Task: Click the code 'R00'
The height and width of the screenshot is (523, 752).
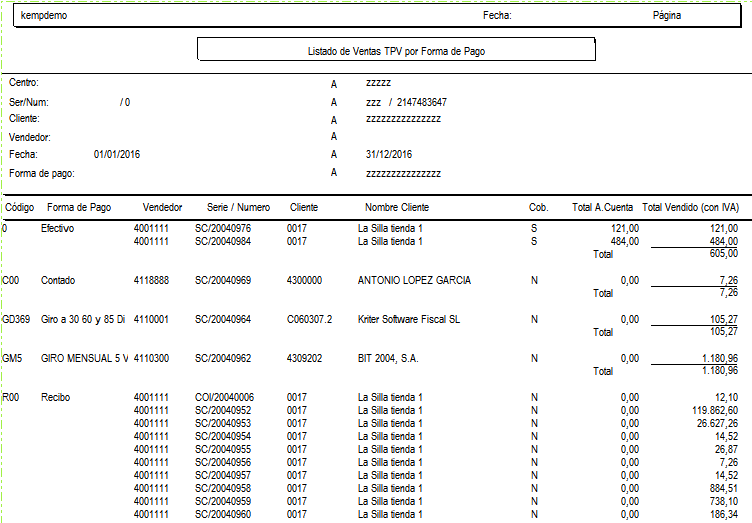Action: [x=12, y=397]
